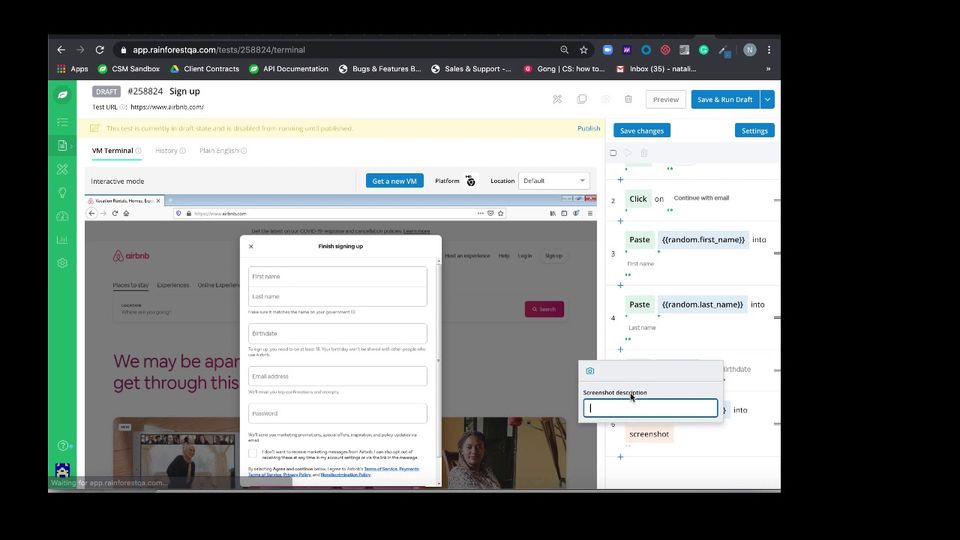Open the Location Default dropdown
This screenshot has height=540, width=960.
(554, 181)
